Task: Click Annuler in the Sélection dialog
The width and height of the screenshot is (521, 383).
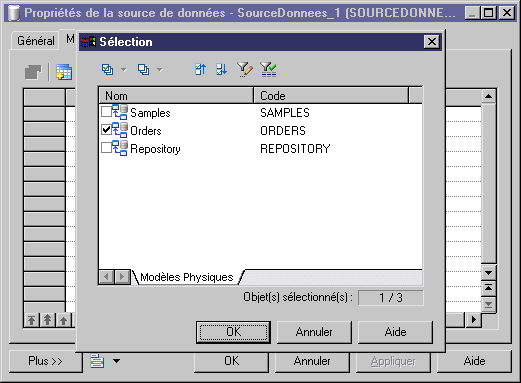Action: [314, 332]
